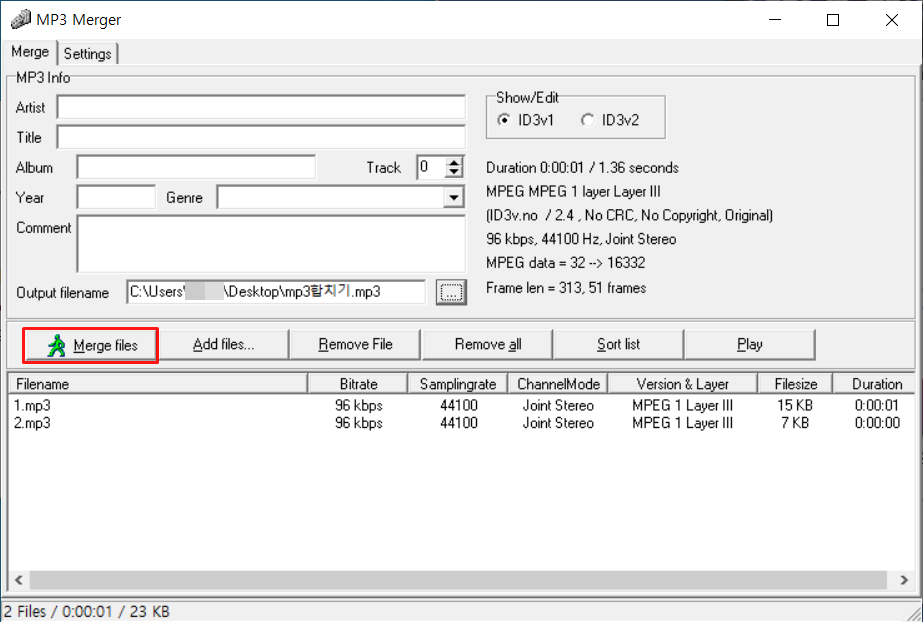Open the Add files dialog
923x622 pixels.
[224, 345]
